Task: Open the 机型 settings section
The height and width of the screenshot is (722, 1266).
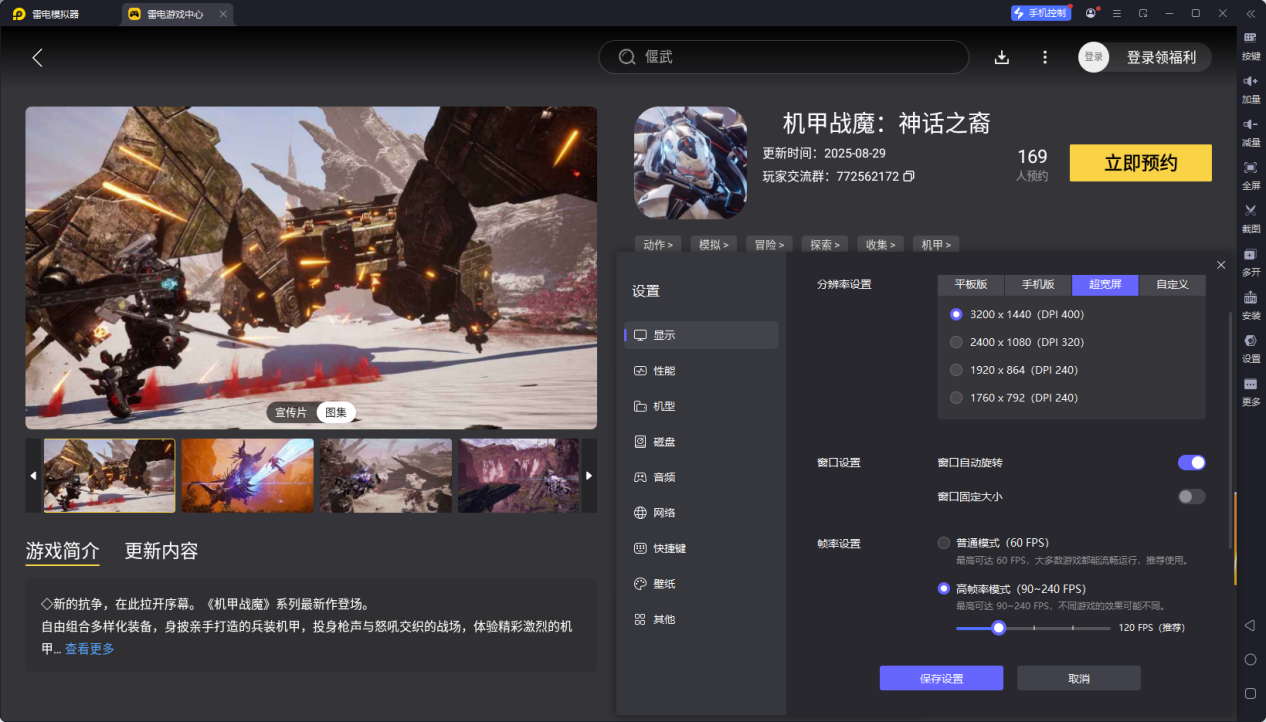Action: [x=701, y=407]
